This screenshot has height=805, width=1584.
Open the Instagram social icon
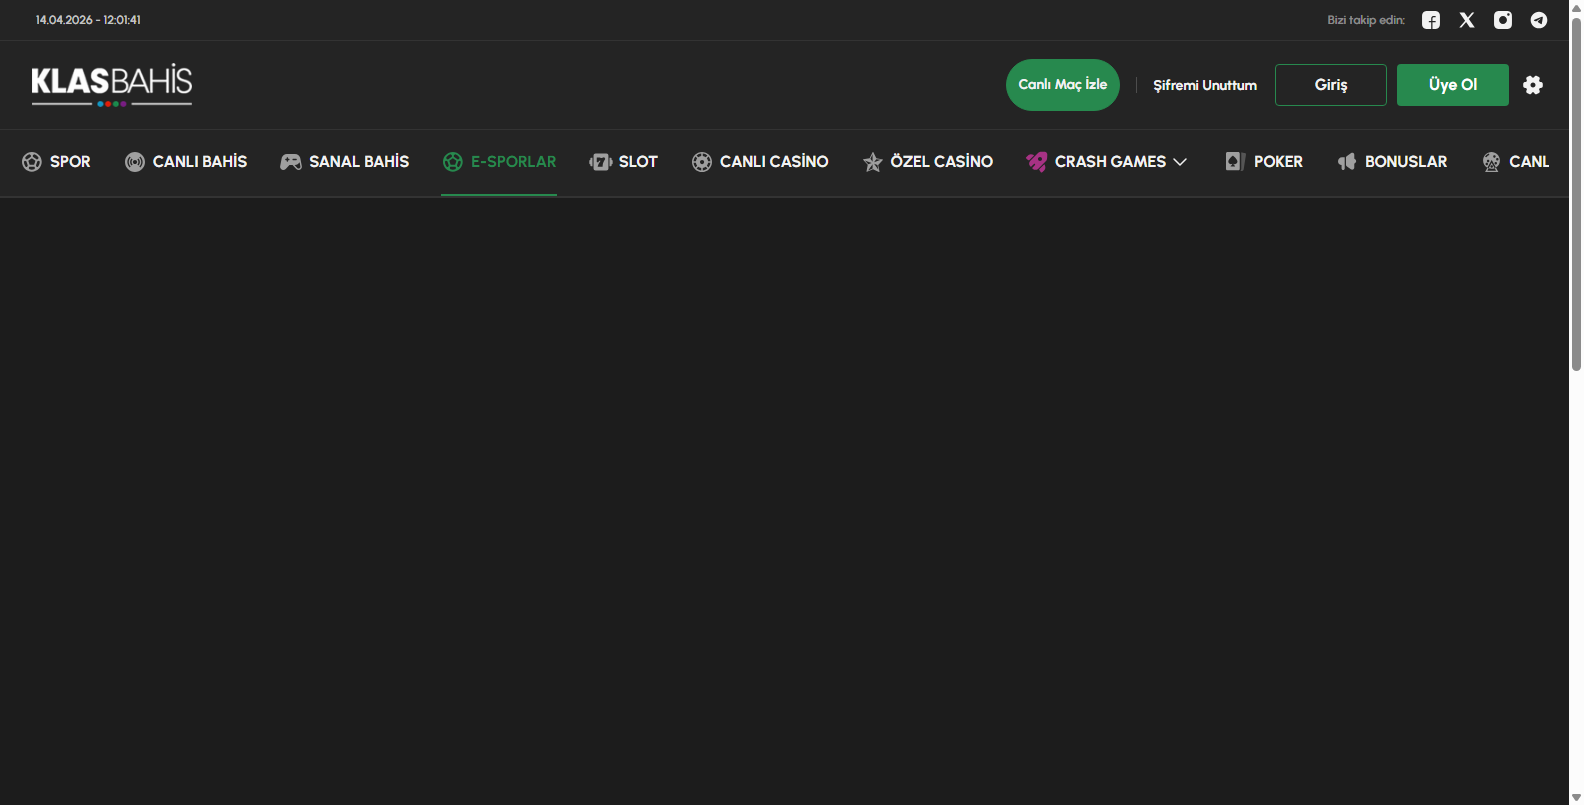(1503, 20)
